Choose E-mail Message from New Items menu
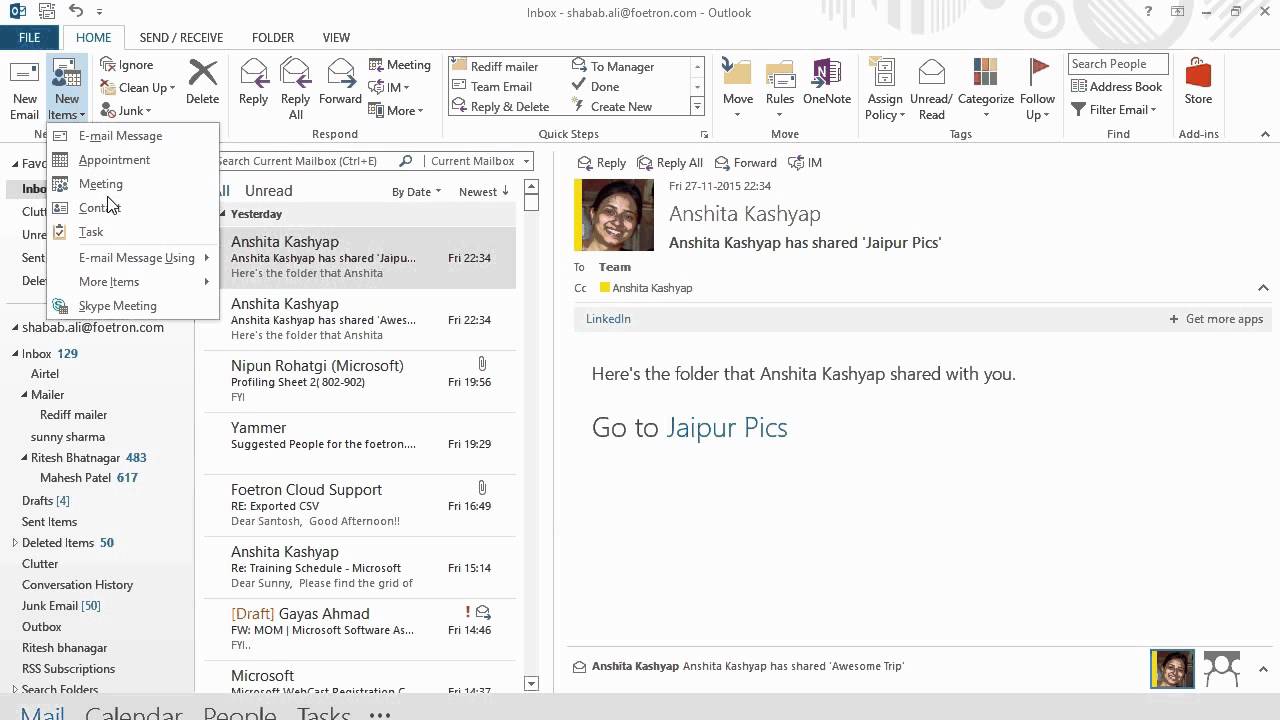 coord(132,136)
